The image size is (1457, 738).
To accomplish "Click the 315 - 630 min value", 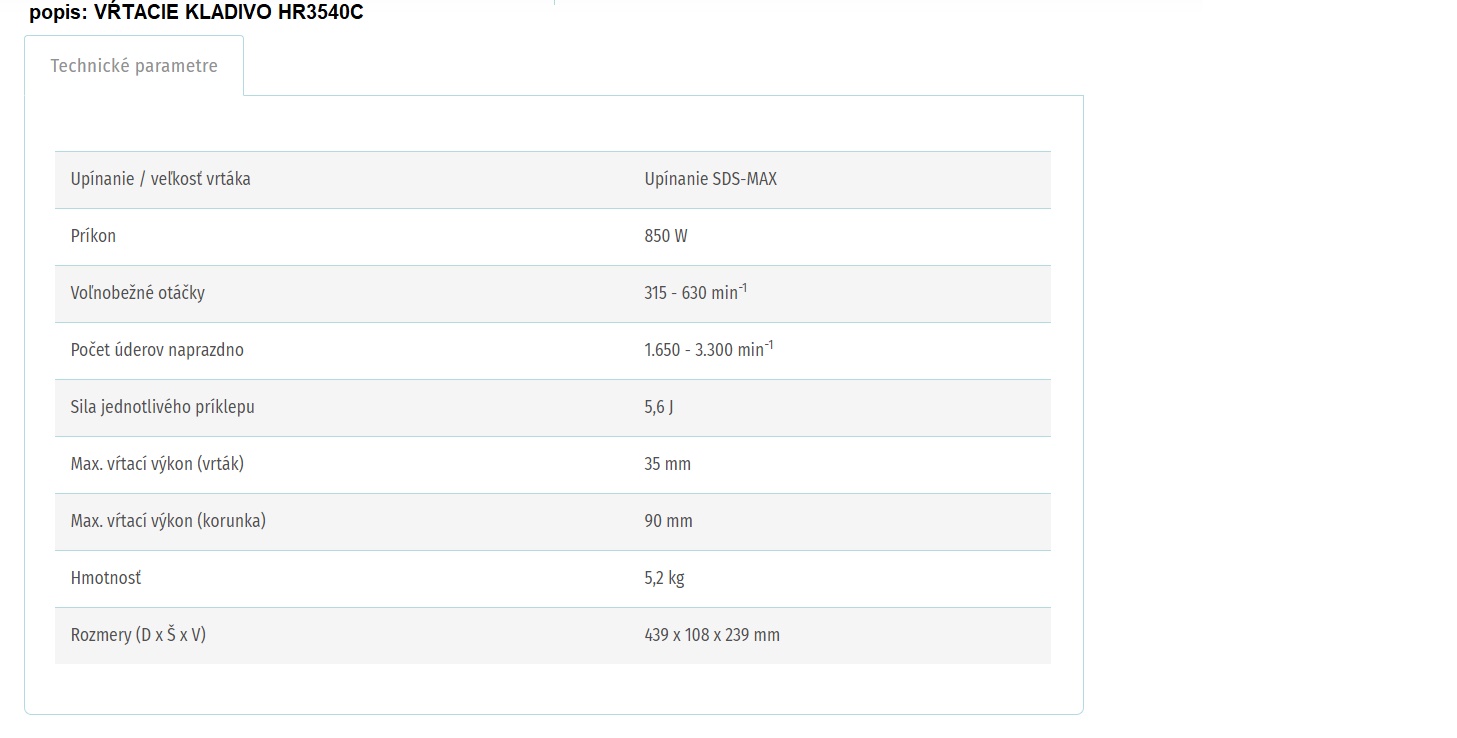I will [x=696, y=292].
